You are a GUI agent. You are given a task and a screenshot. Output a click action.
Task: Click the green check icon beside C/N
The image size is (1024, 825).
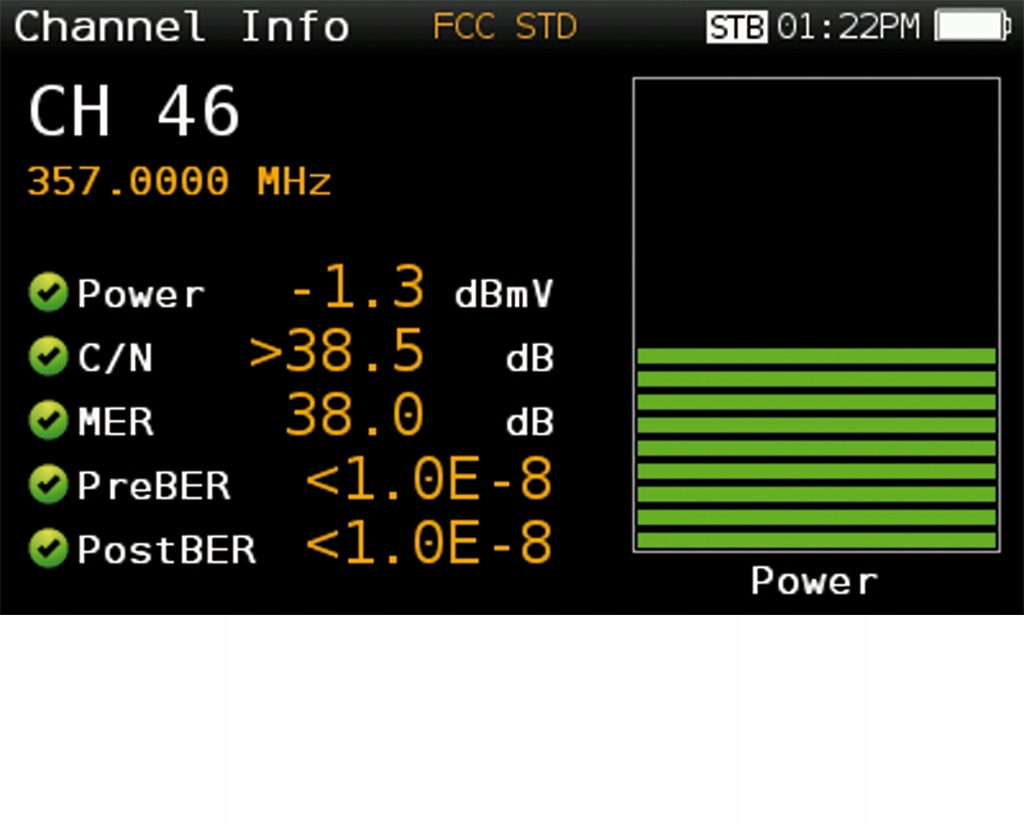click(48, 356)
